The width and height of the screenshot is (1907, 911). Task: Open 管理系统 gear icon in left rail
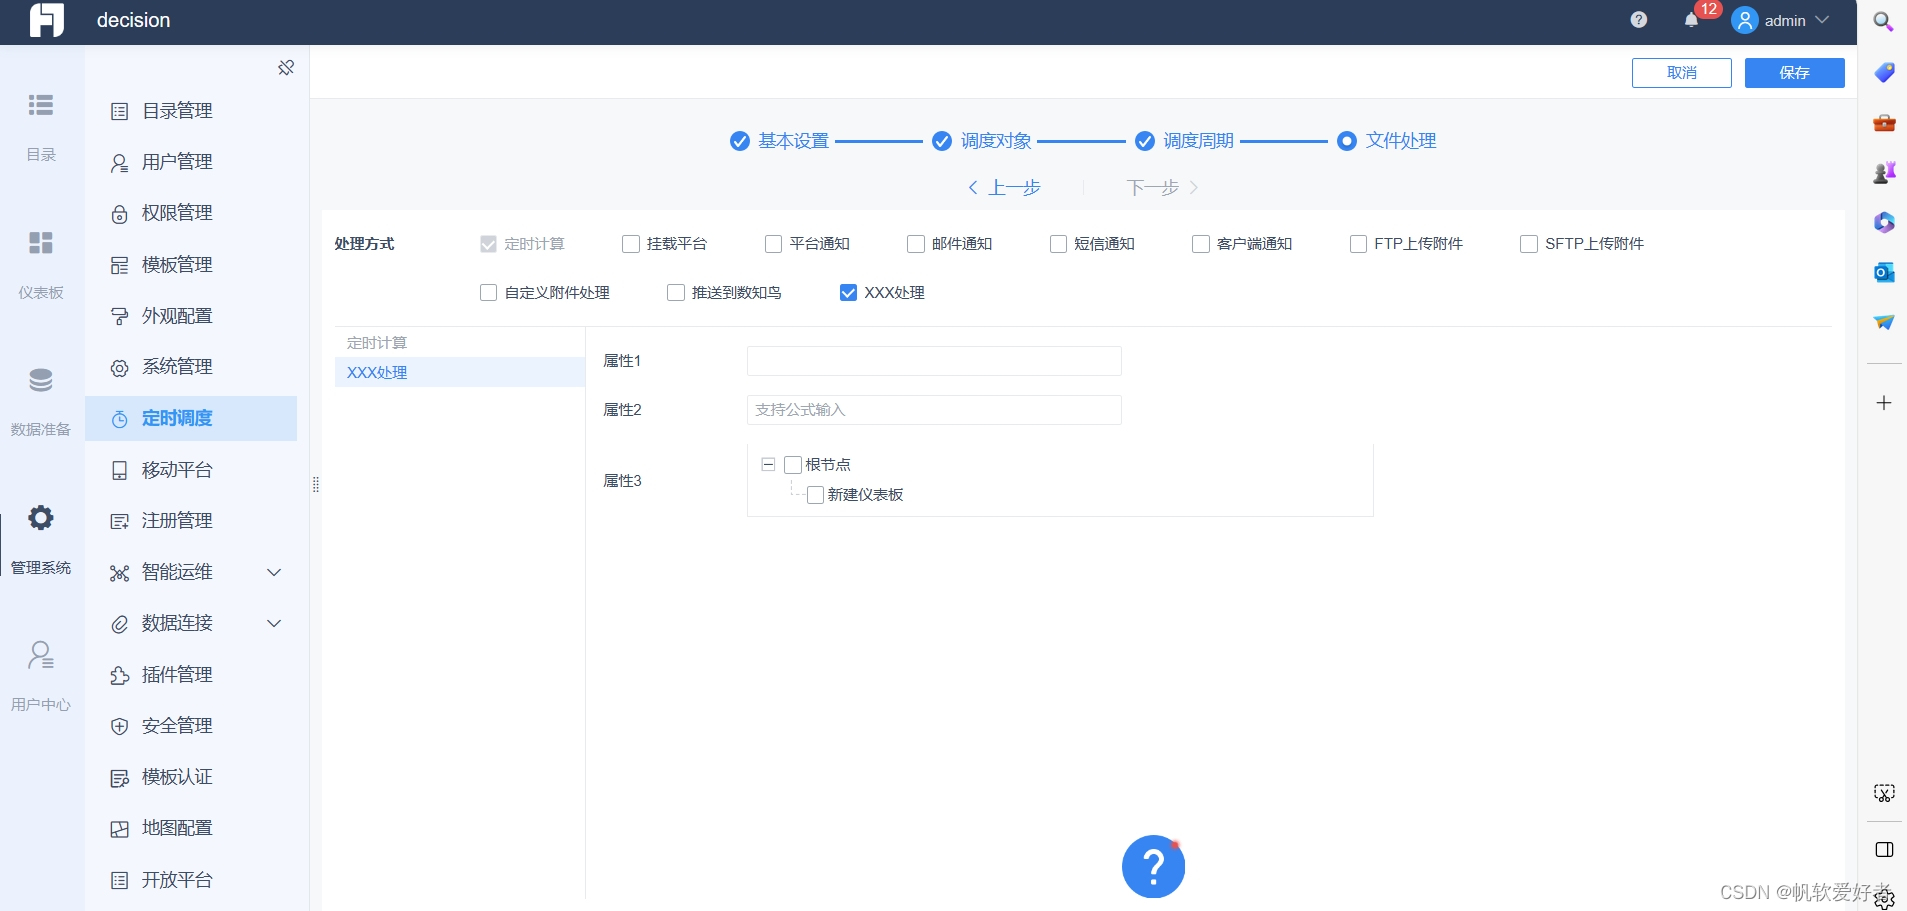(41, 518)
